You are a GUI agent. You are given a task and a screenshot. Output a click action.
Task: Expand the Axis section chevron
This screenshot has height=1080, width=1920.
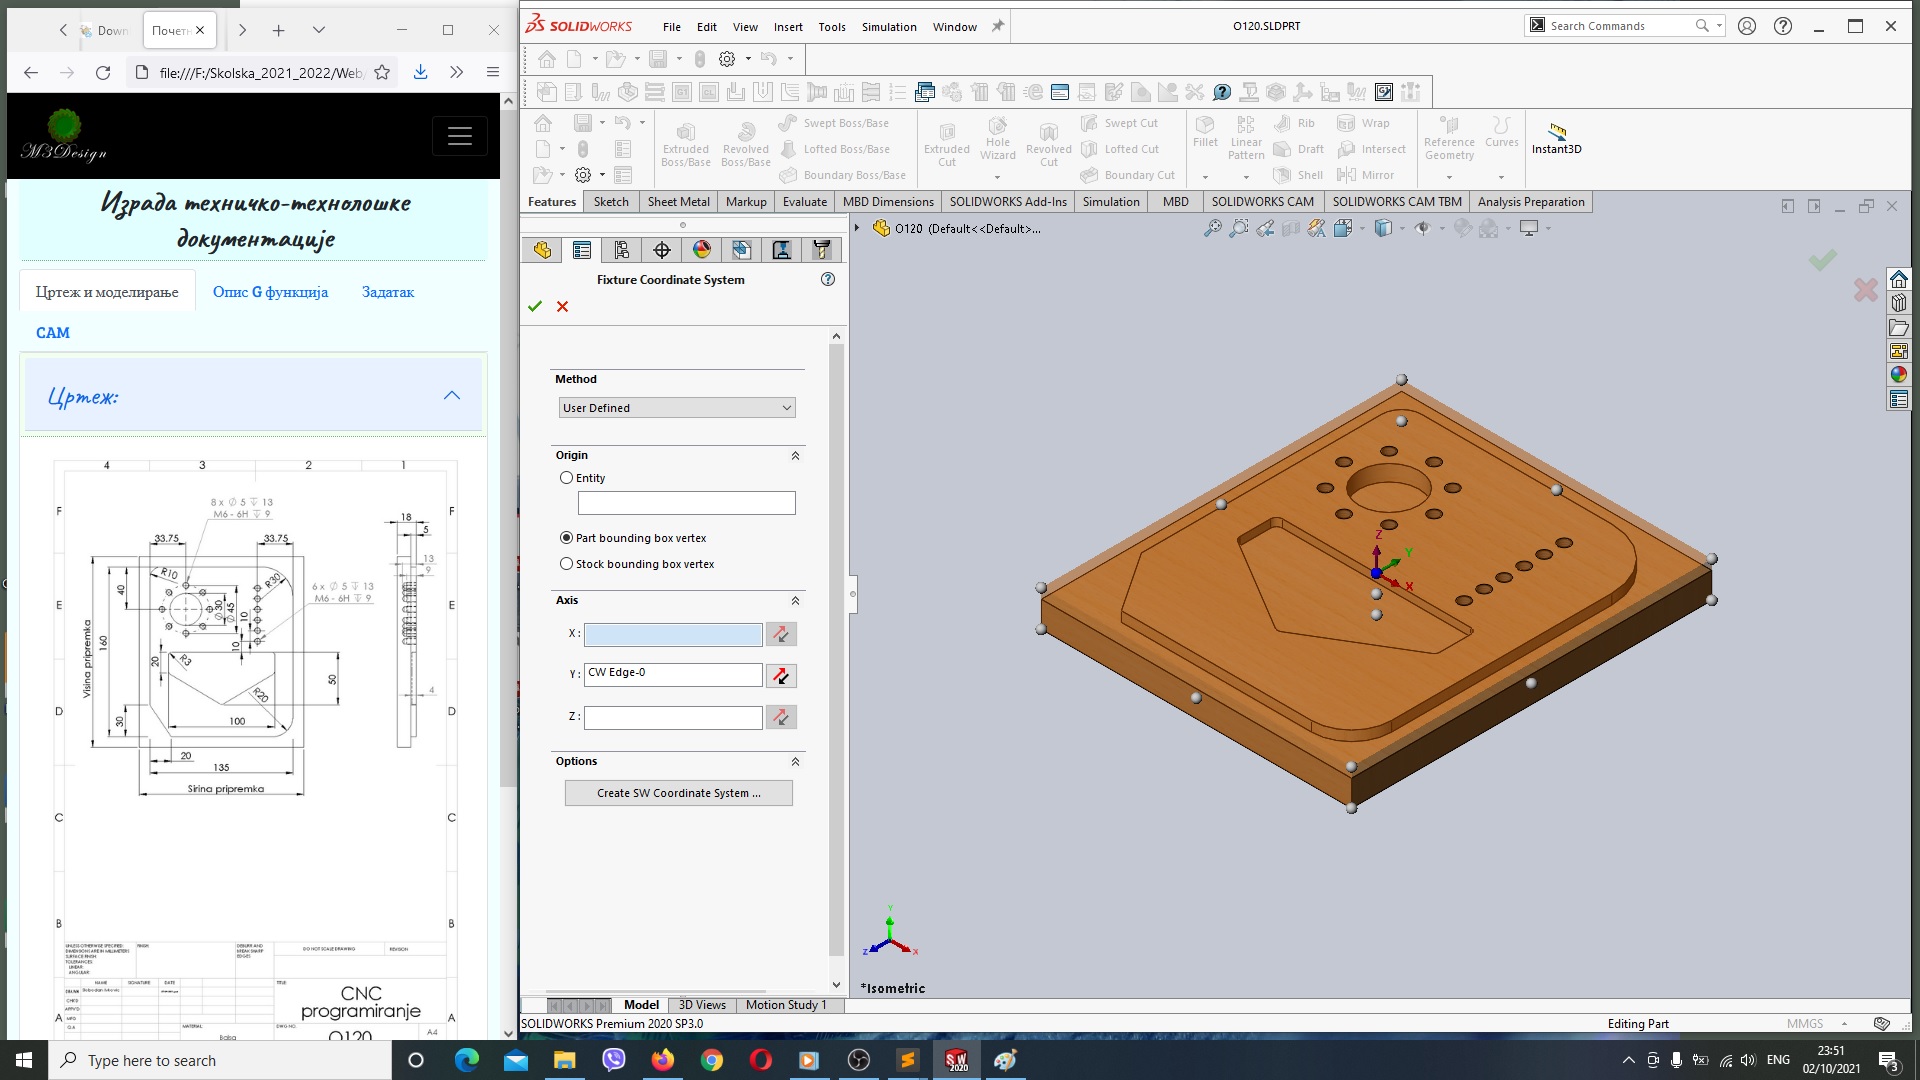click(795, 600)
